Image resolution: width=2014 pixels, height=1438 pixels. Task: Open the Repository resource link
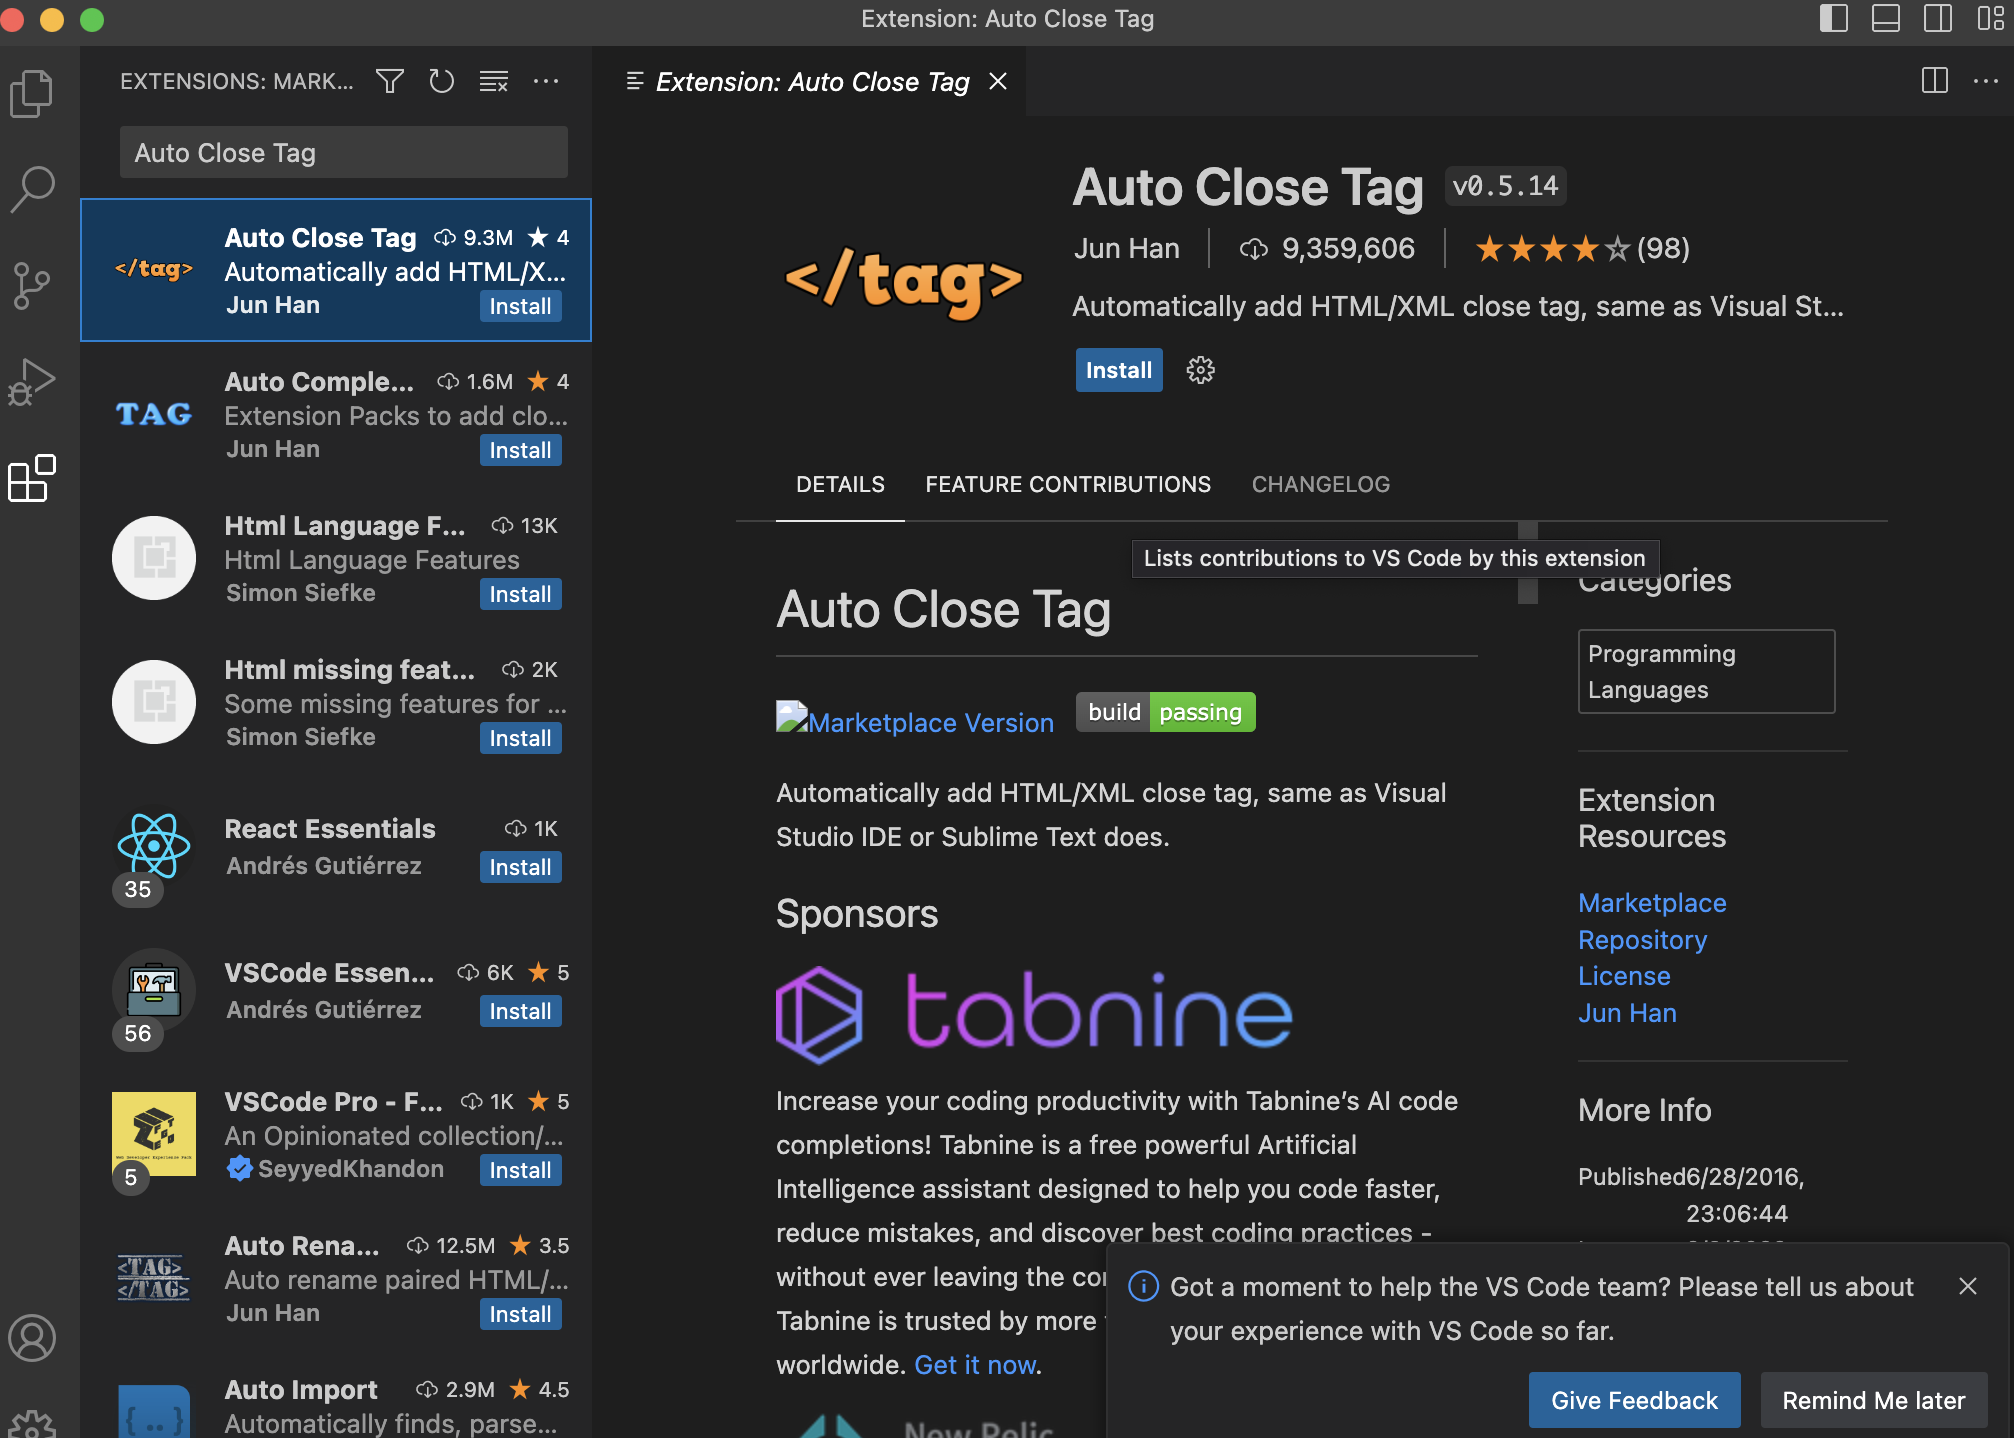click(x=1642, y=940)
